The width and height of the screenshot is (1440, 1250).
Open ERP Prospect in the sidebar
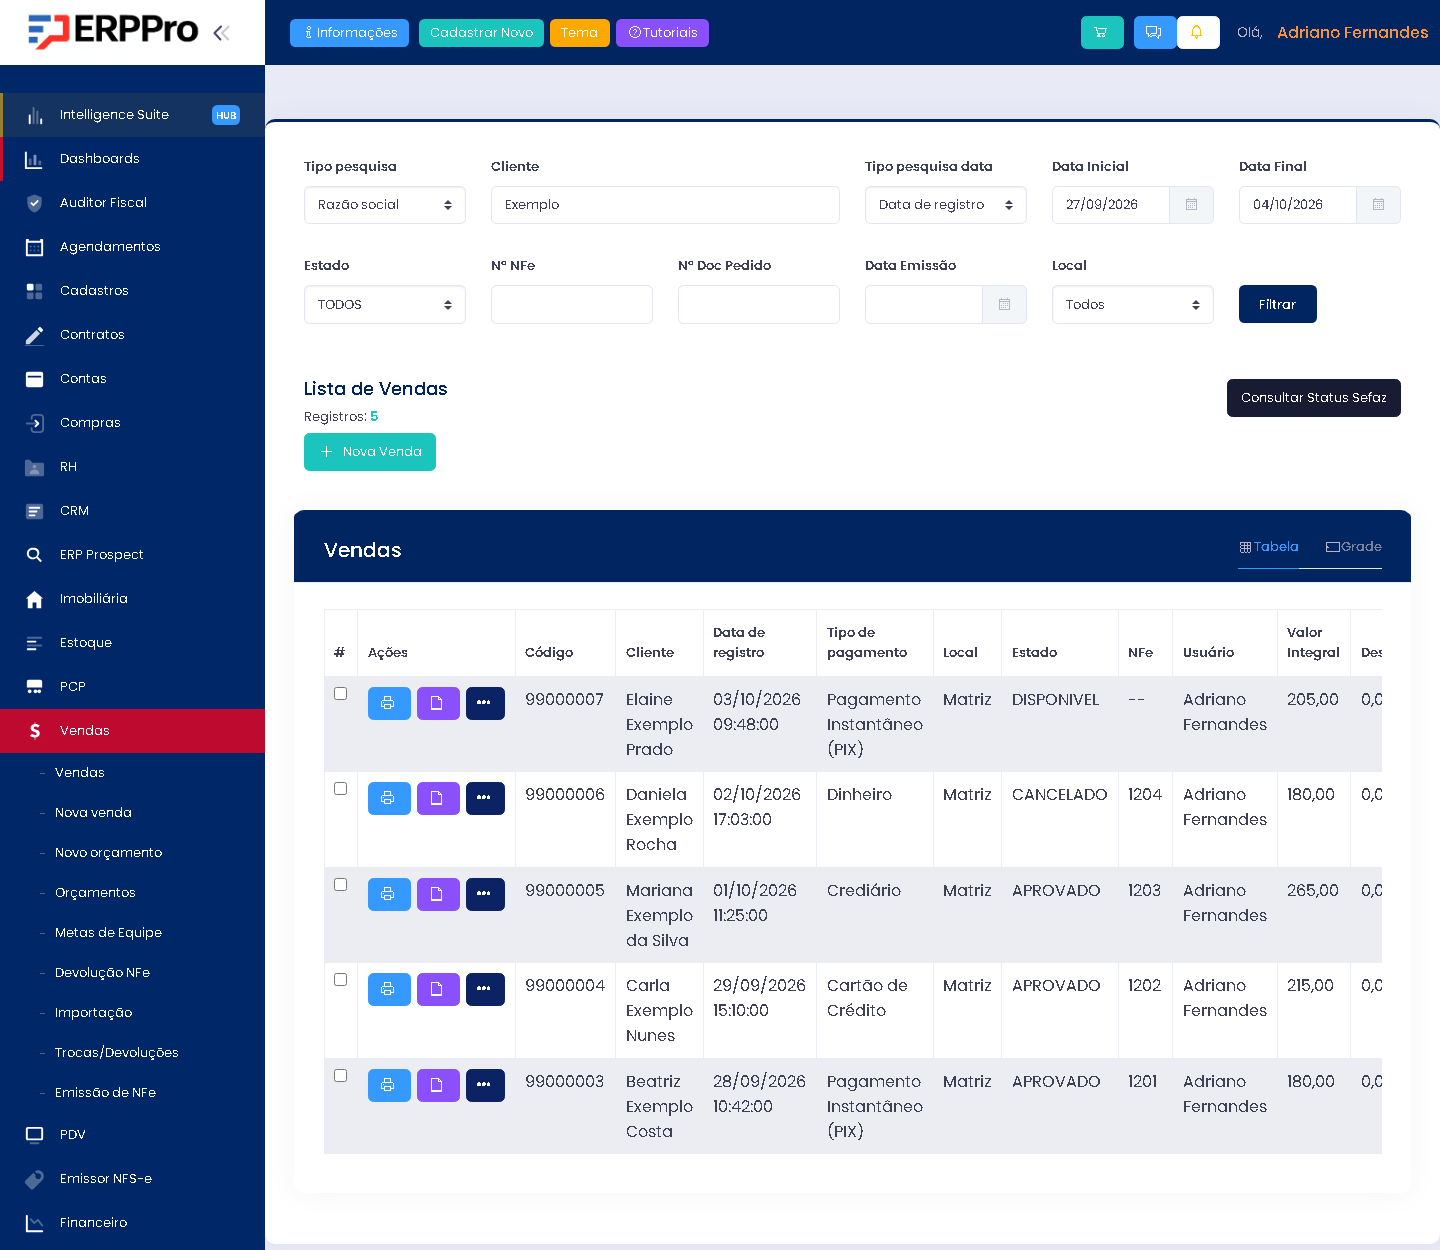[x=132, y=555]
